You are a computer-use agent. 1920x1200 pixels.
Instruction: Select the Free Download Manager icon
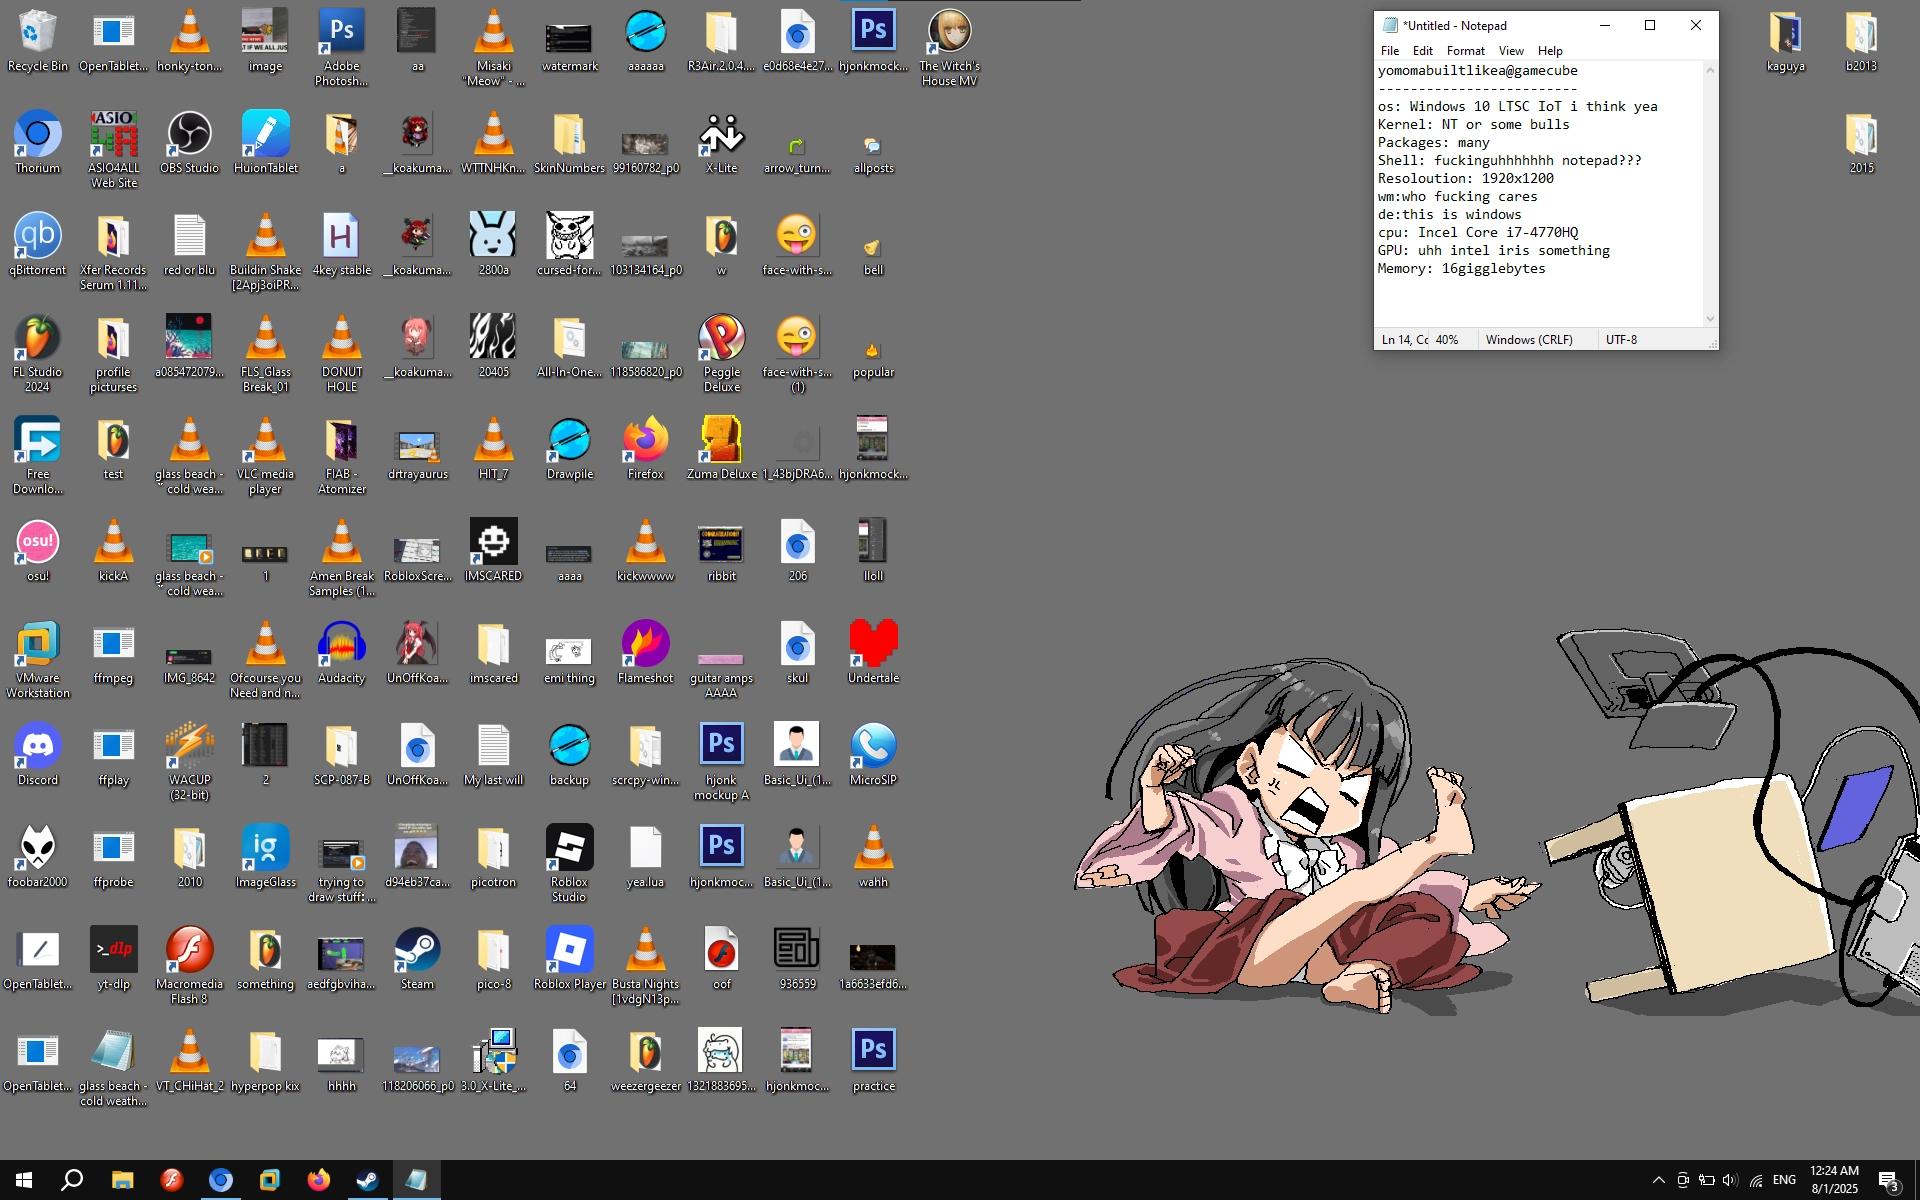[37, 456]
